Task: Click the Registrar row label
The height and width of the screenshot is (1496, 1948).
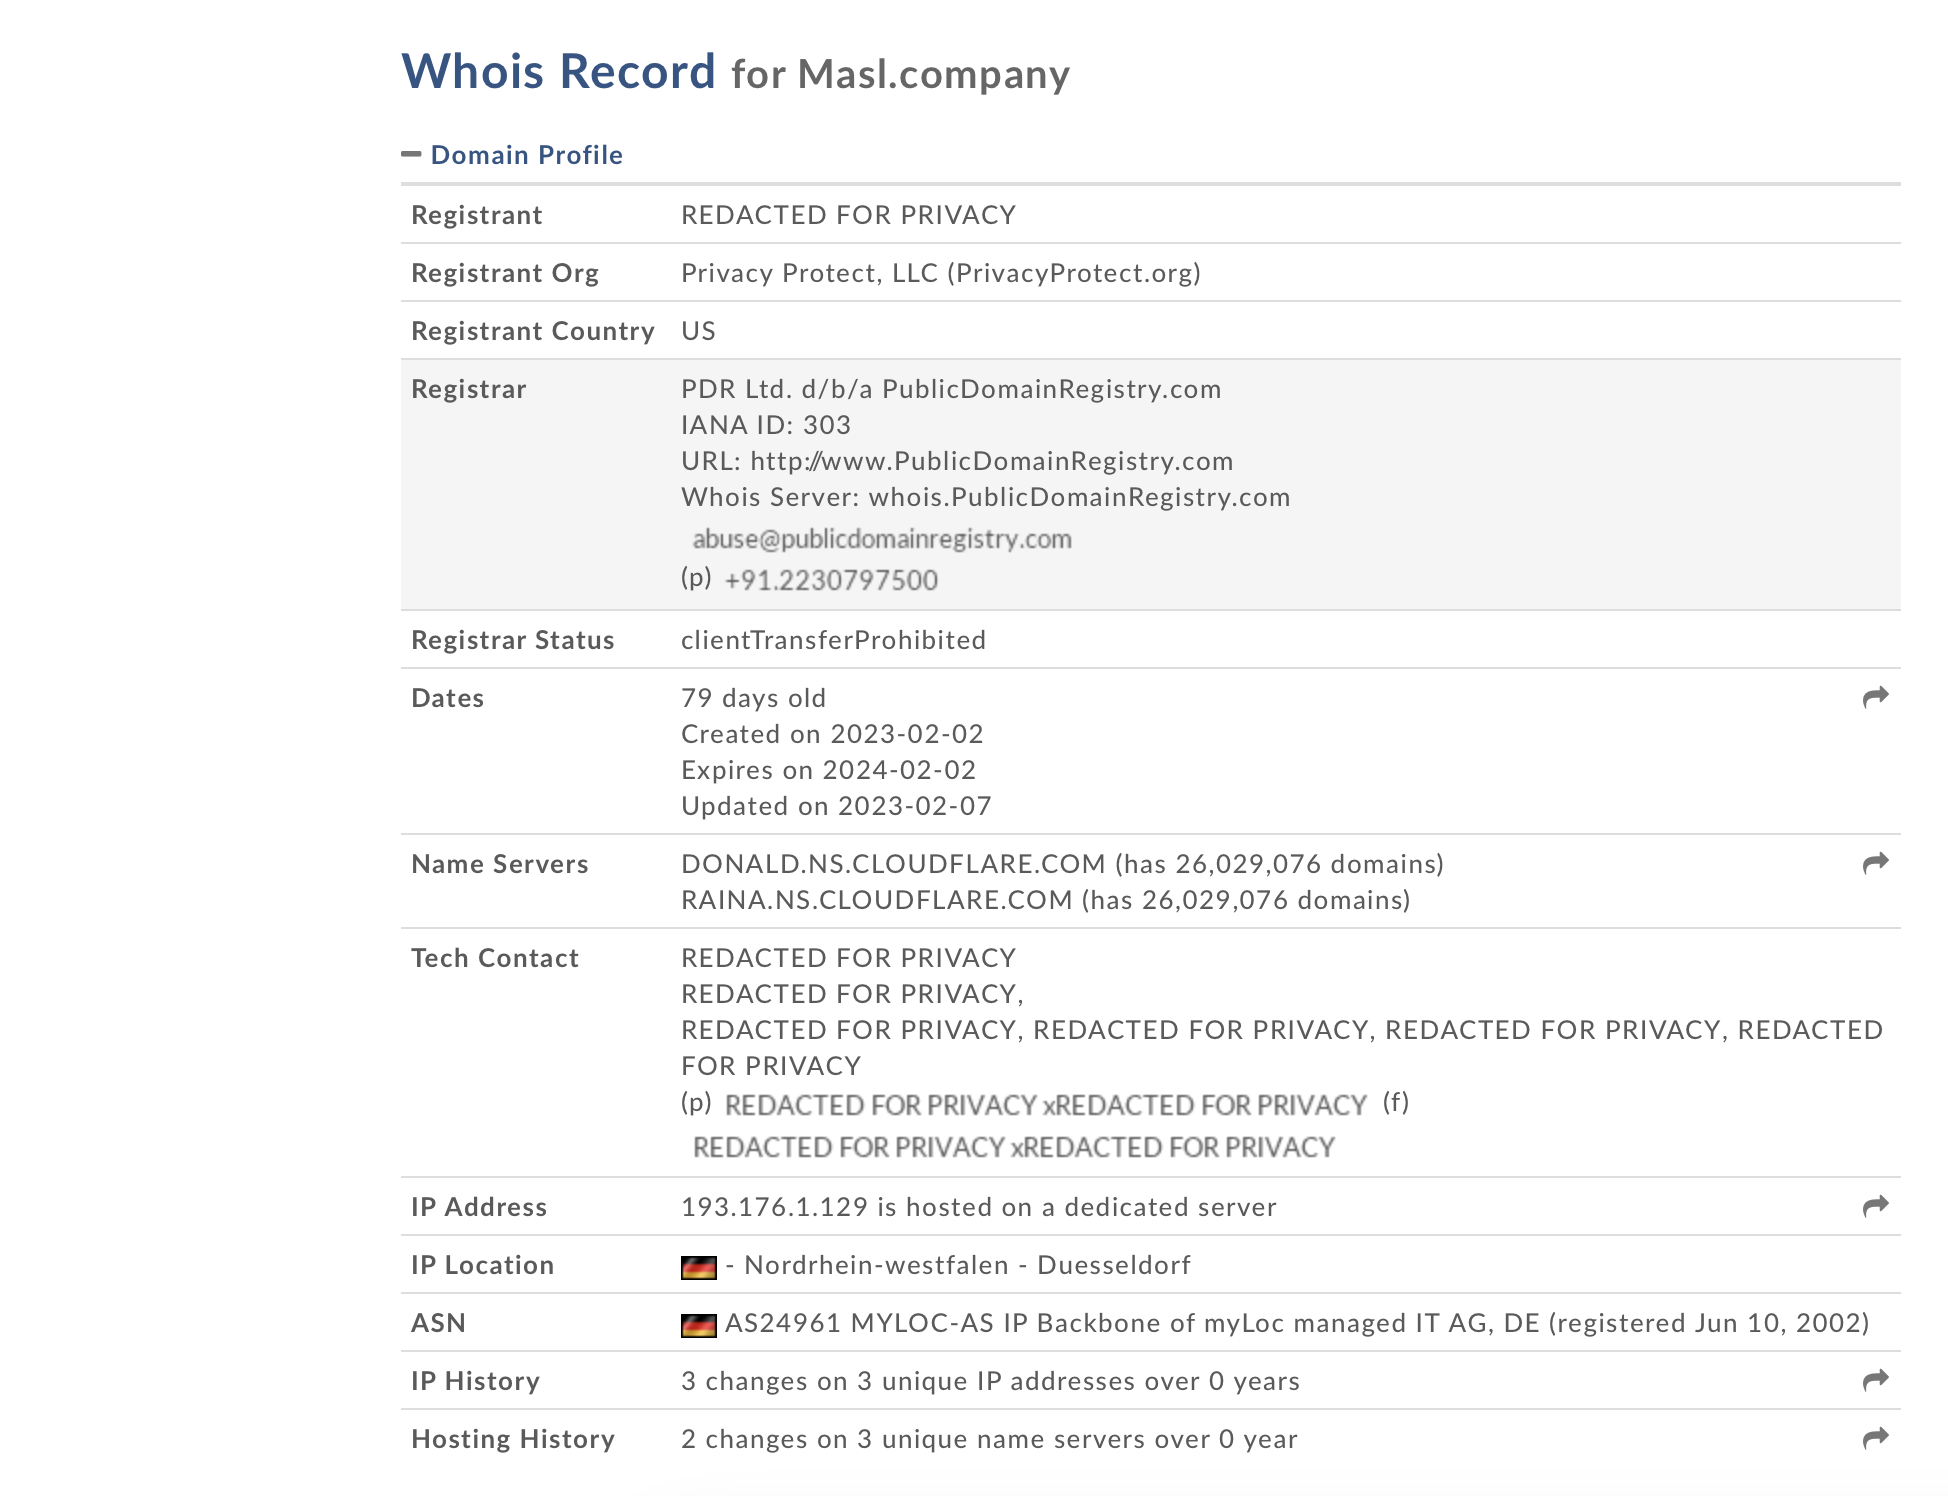Action: point(468,389)
